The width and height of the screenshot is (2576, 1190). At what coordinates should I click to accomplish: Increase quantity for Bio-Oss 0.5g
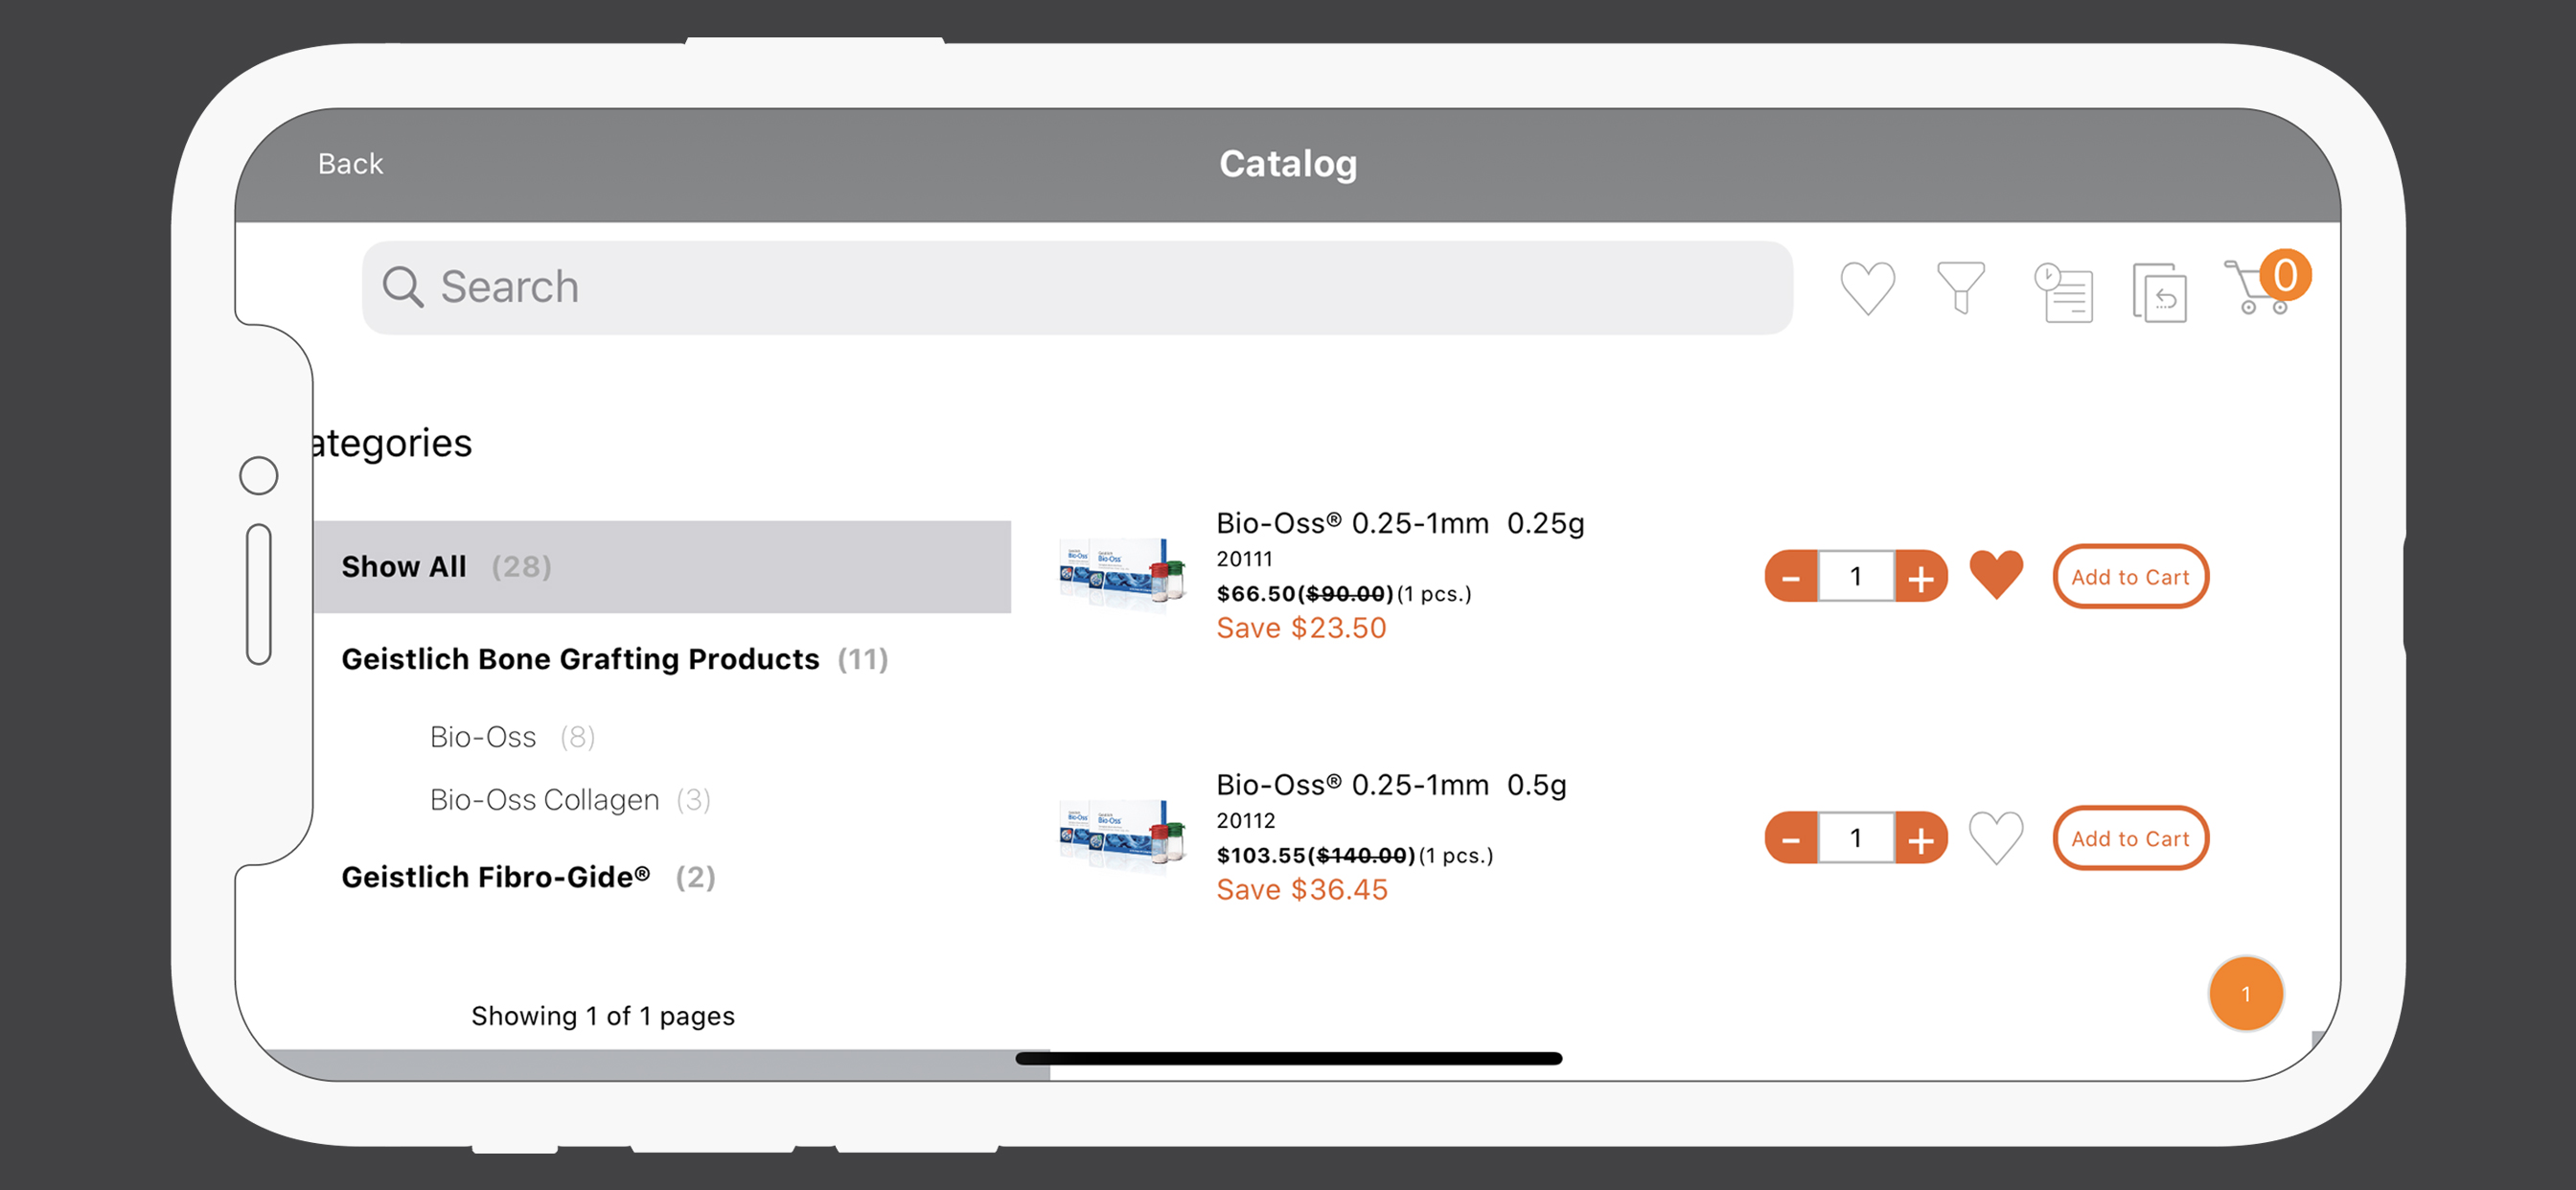(1921, 838)
